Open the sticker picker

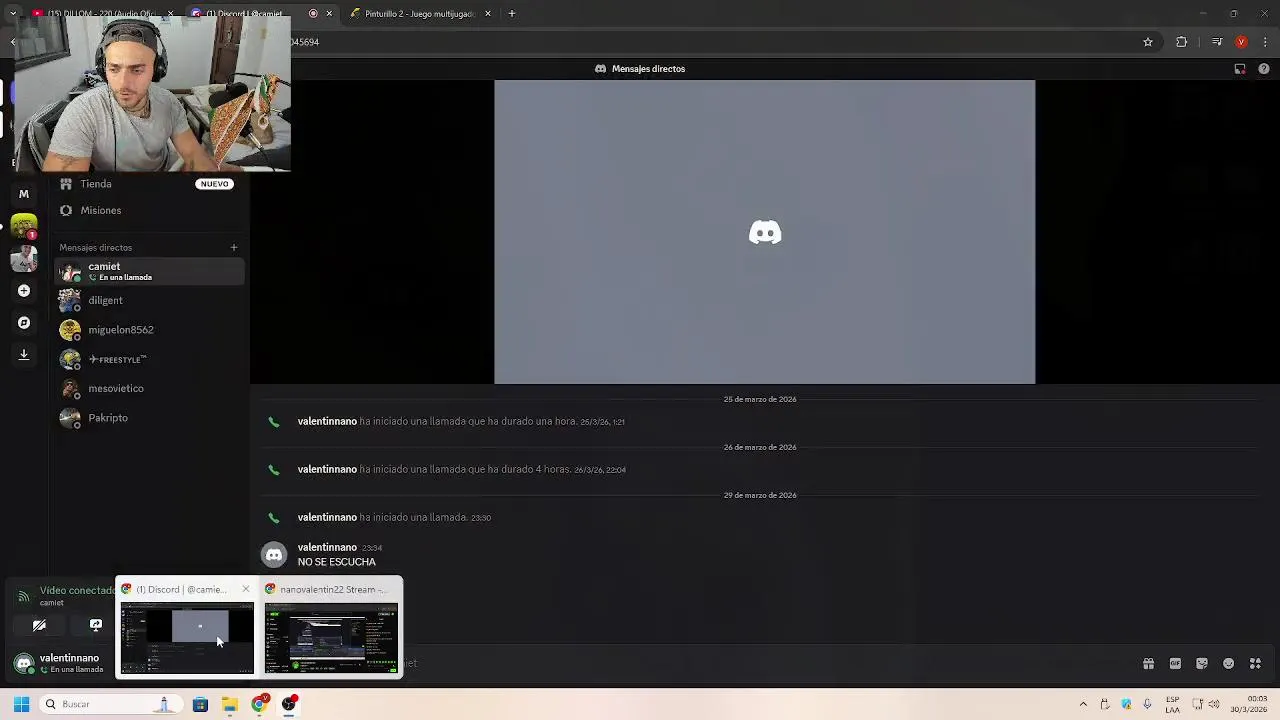(x=1202, y=663)
